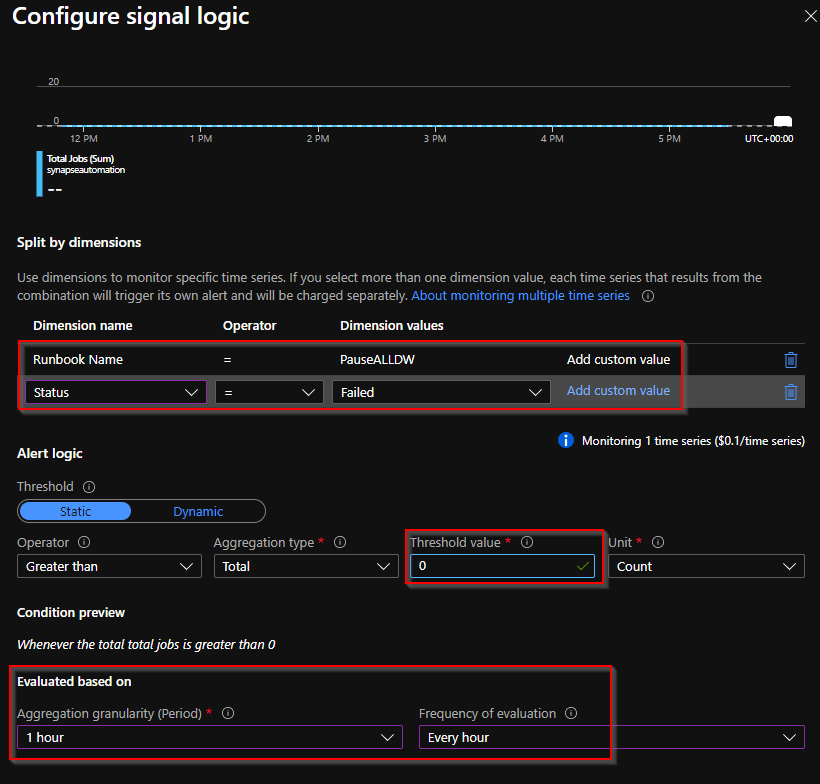Screen dimensions: 820x784
Task: Open the dimension operator dropdown for Status
Action: point(269,392)
